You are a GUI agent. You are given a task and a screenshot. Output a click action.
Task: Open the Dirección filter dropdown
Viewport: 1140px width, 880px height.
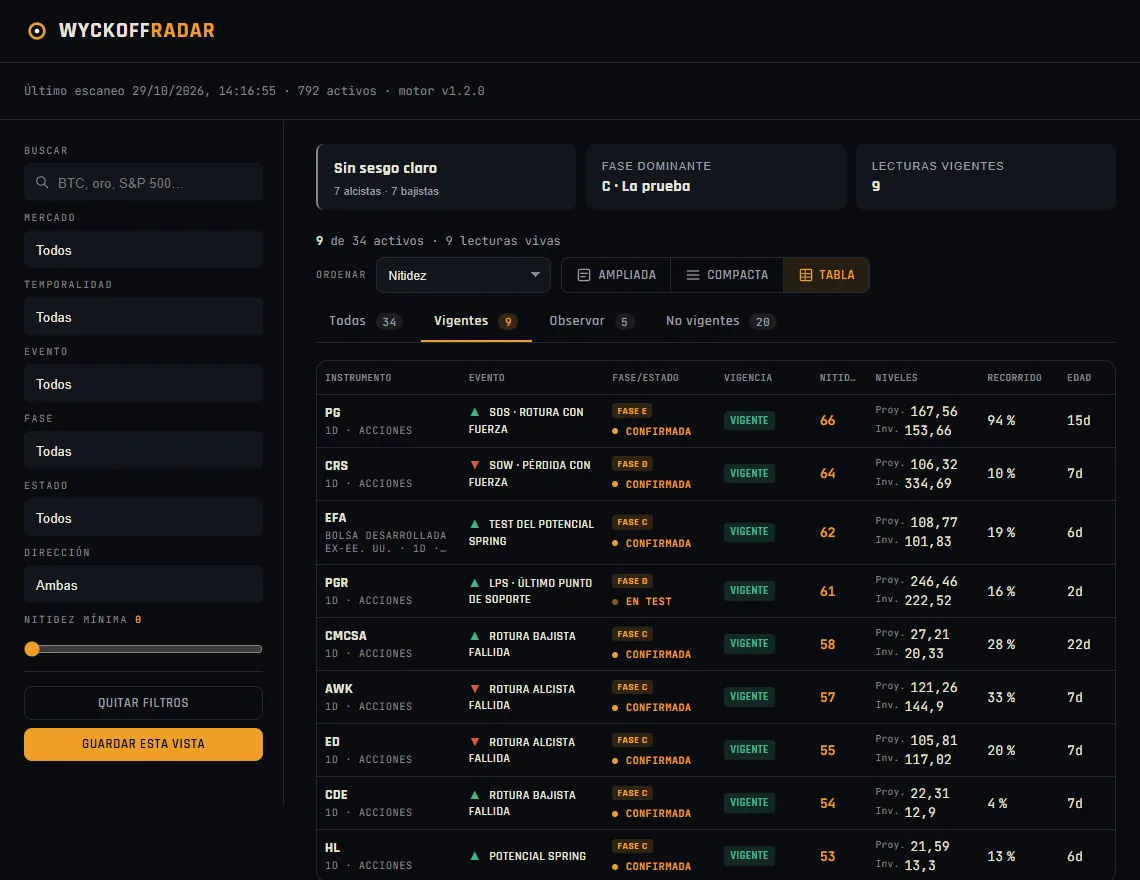(x=143, y=584)
